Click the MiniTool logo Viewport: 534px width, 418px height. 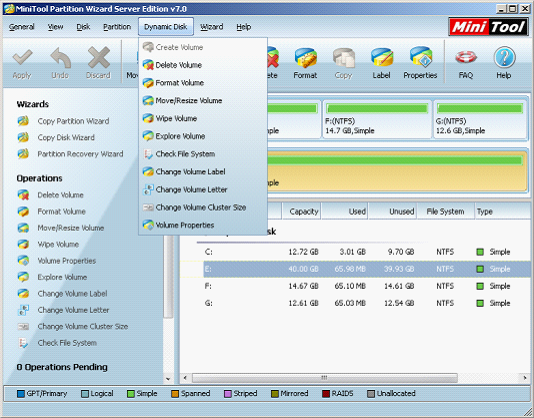pos(488,27)
